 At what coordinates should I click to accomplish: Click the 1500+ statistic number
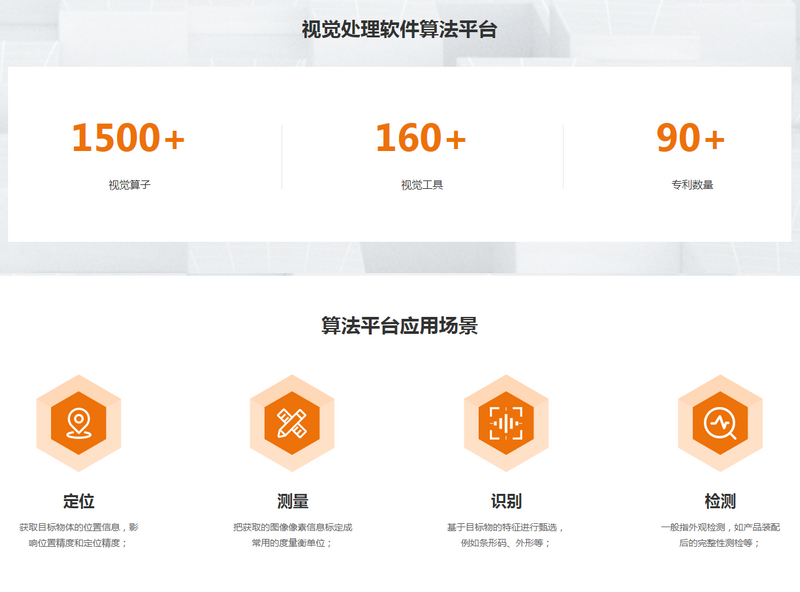(128, 138)
